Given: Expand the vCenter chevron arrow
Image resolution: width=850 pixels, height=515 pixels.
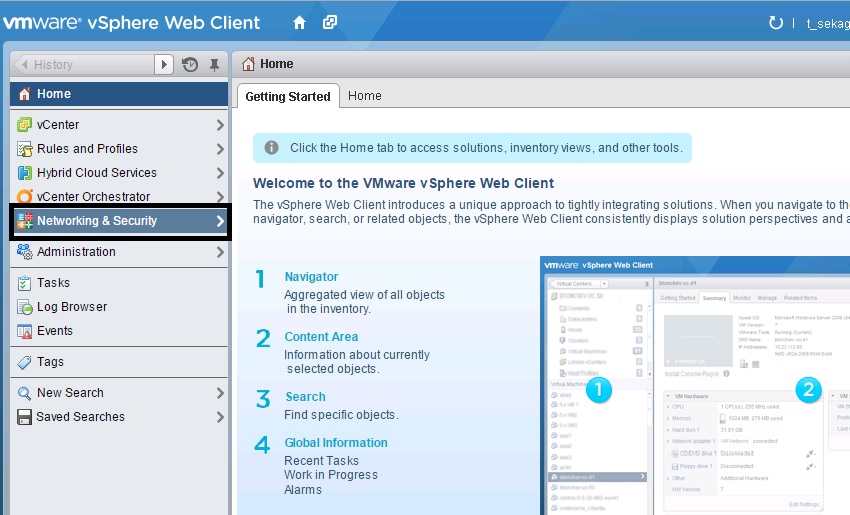Looking at the screenshot, I should point(220,125).
